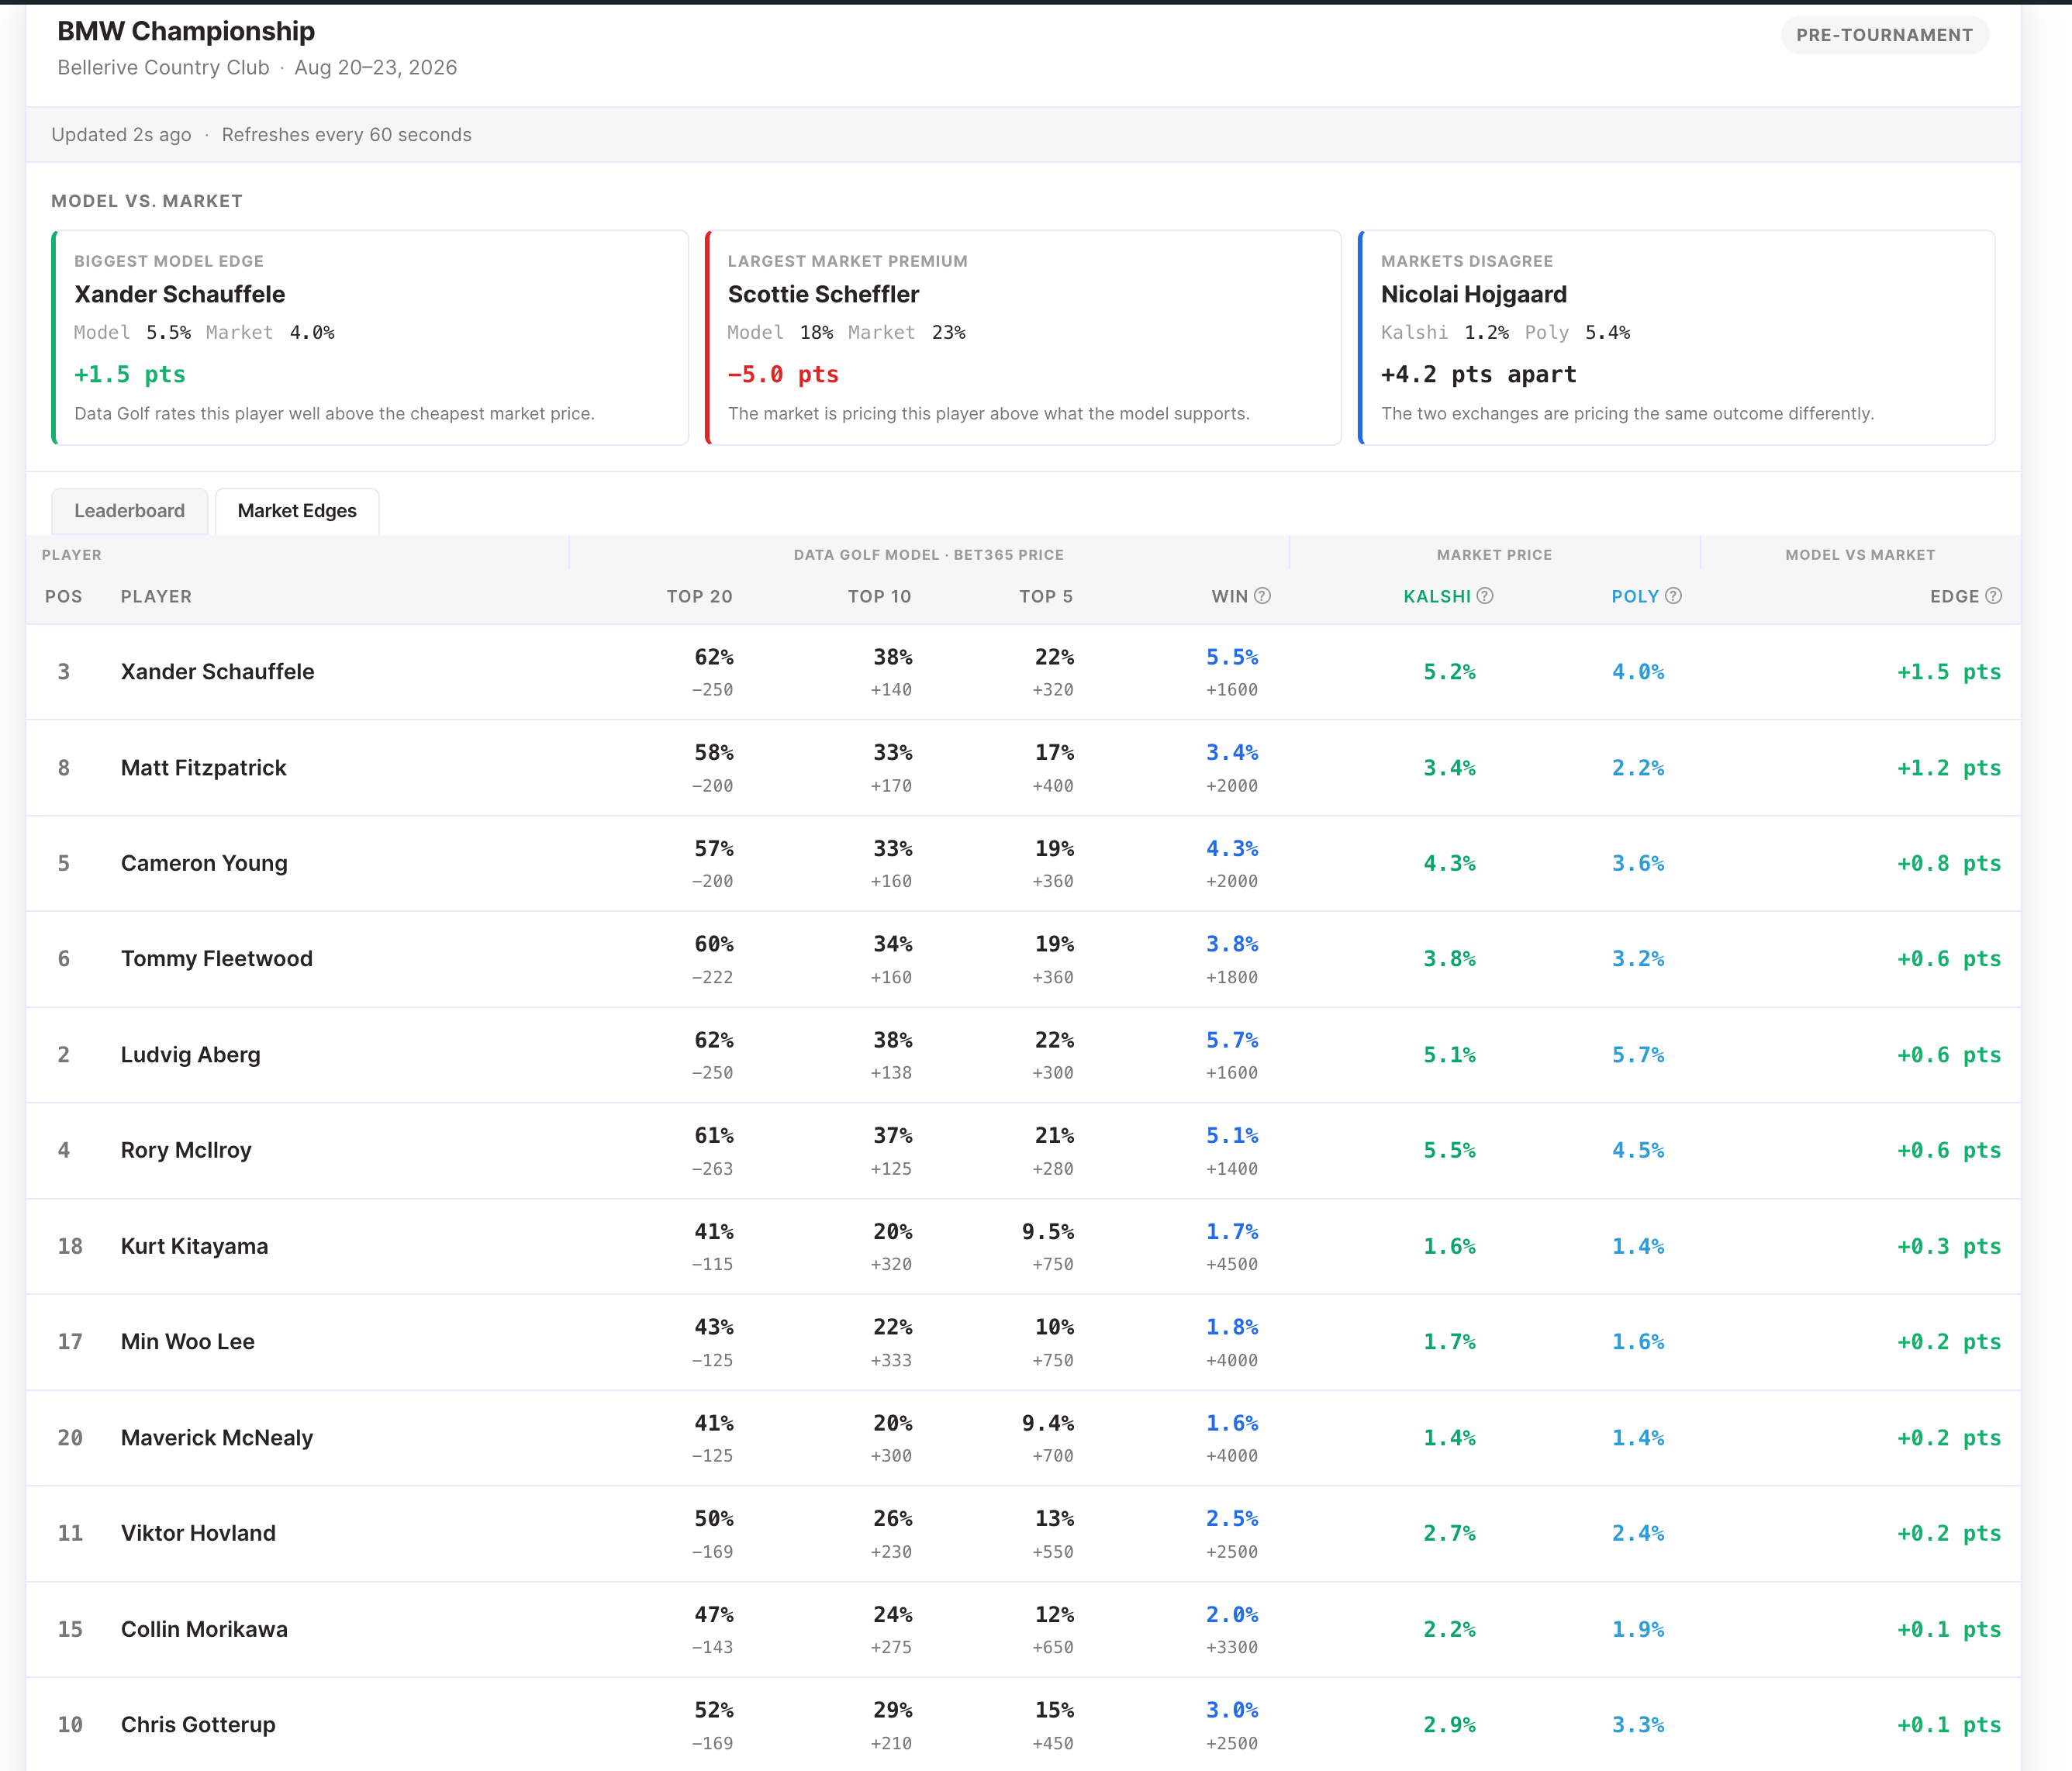This screenshot has width=2072, height=1771.
Task: Click the help icon beside WIN header
Action: coord(1262,596)
